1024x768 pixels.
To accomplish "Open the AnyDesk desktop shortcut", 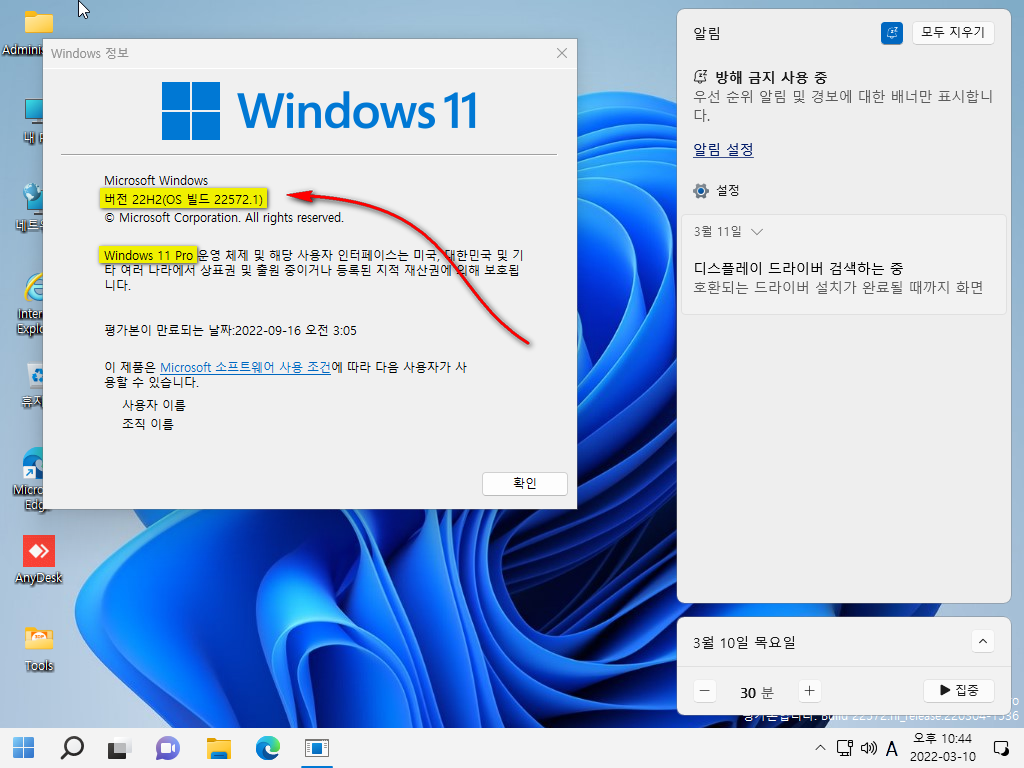I will coord(39,560).
